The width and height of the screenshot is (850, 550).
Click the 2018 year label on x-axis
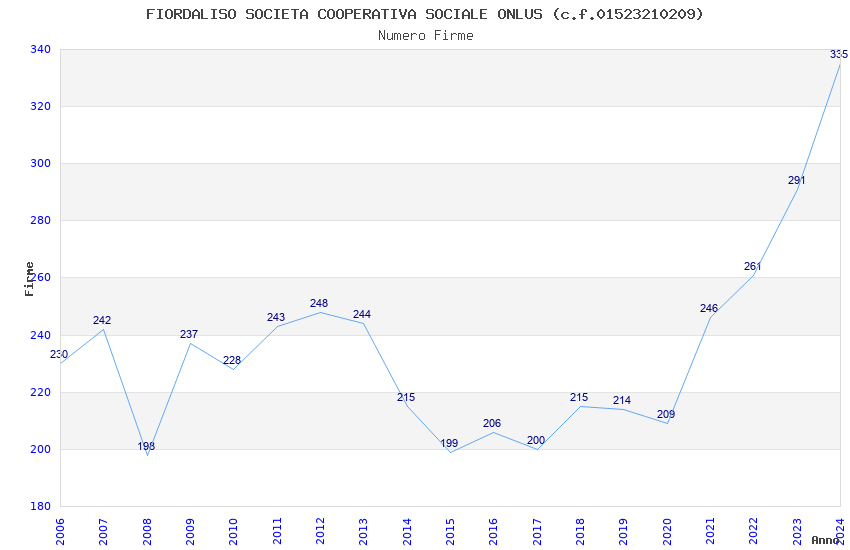point(580,531)
